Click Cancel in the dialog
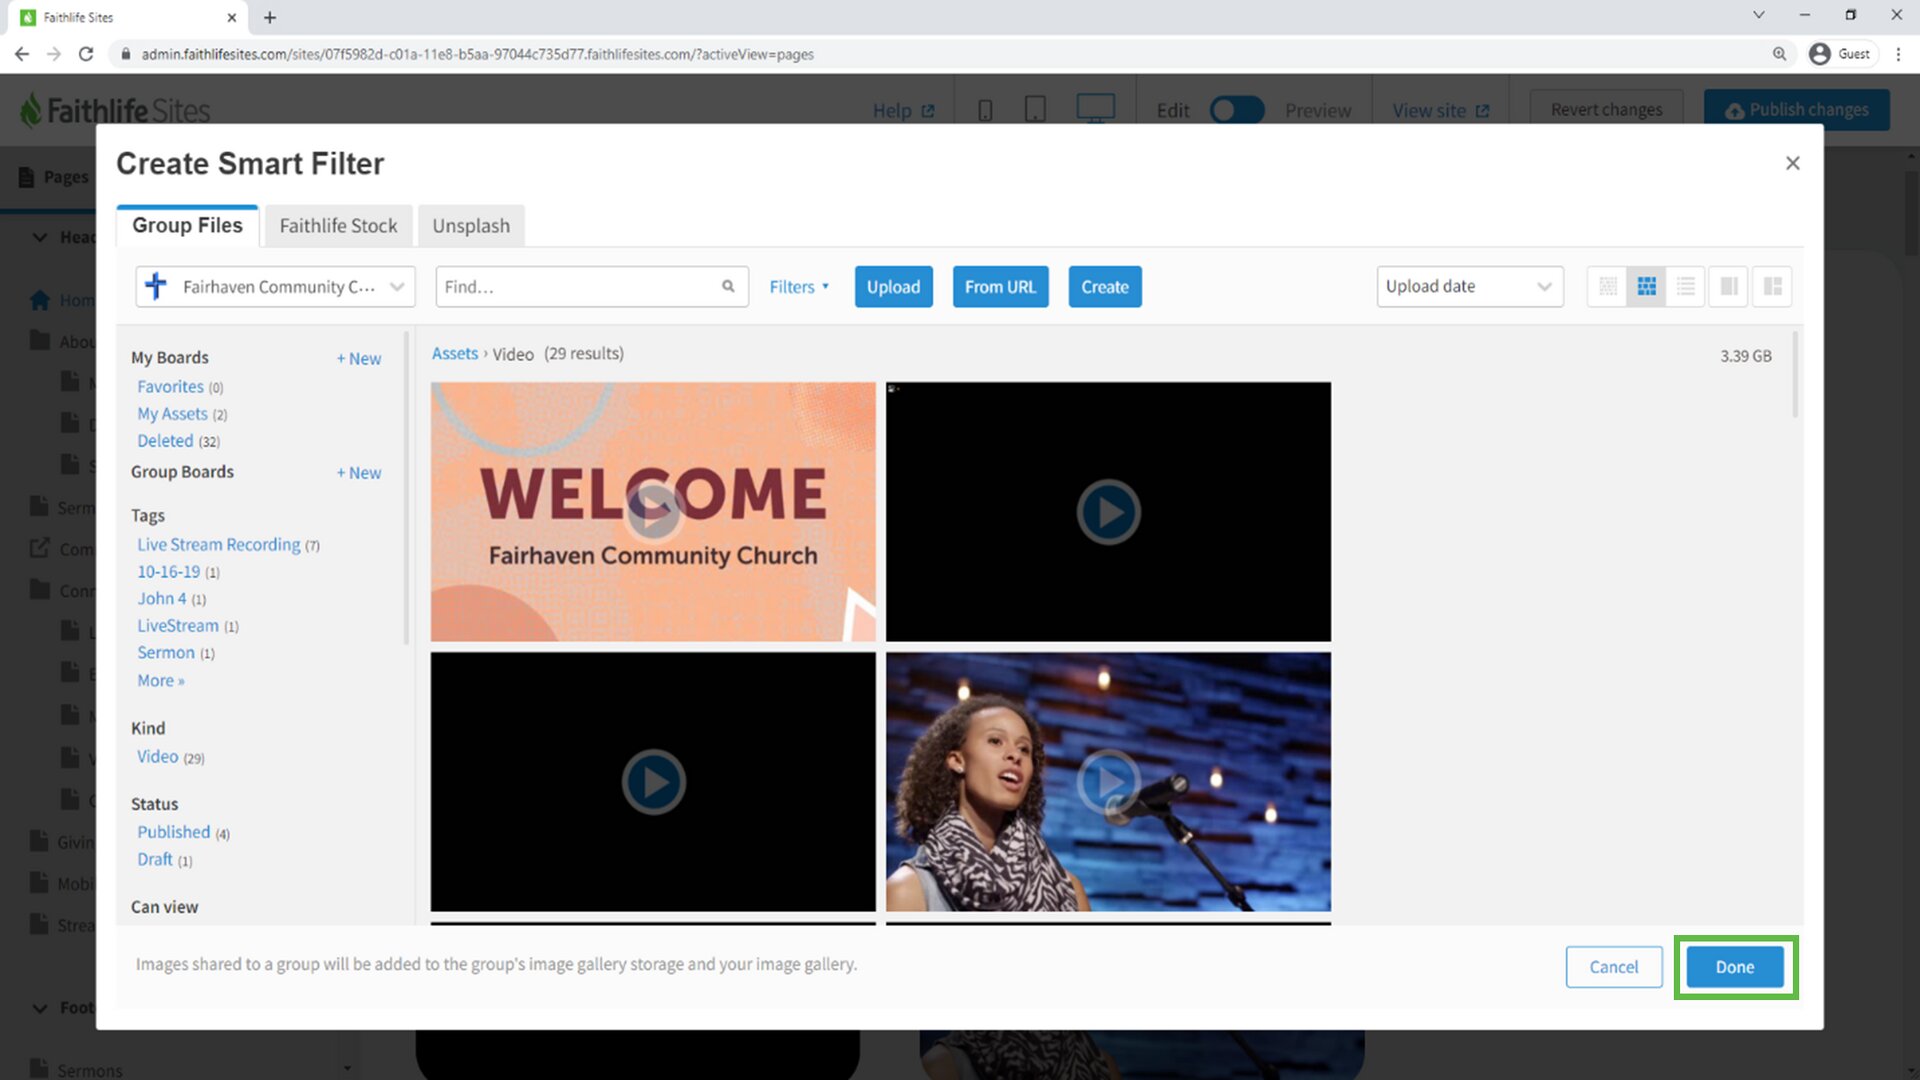This screenshot has width=1920, height=1080. [x=1614, y=967]
